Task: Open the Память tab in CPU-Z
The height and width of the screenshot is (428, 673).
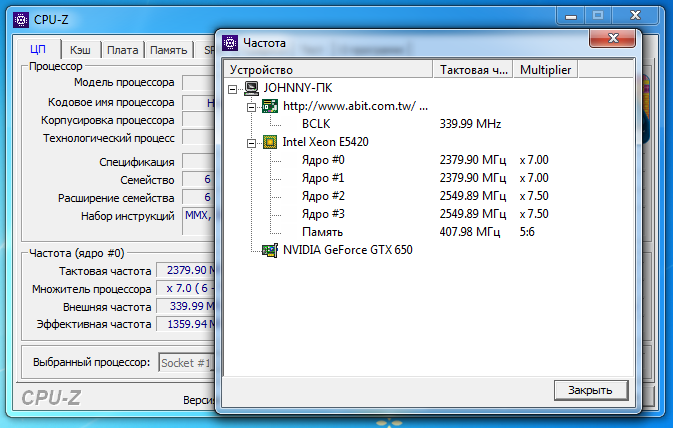Action: click(x=169, y=50)
